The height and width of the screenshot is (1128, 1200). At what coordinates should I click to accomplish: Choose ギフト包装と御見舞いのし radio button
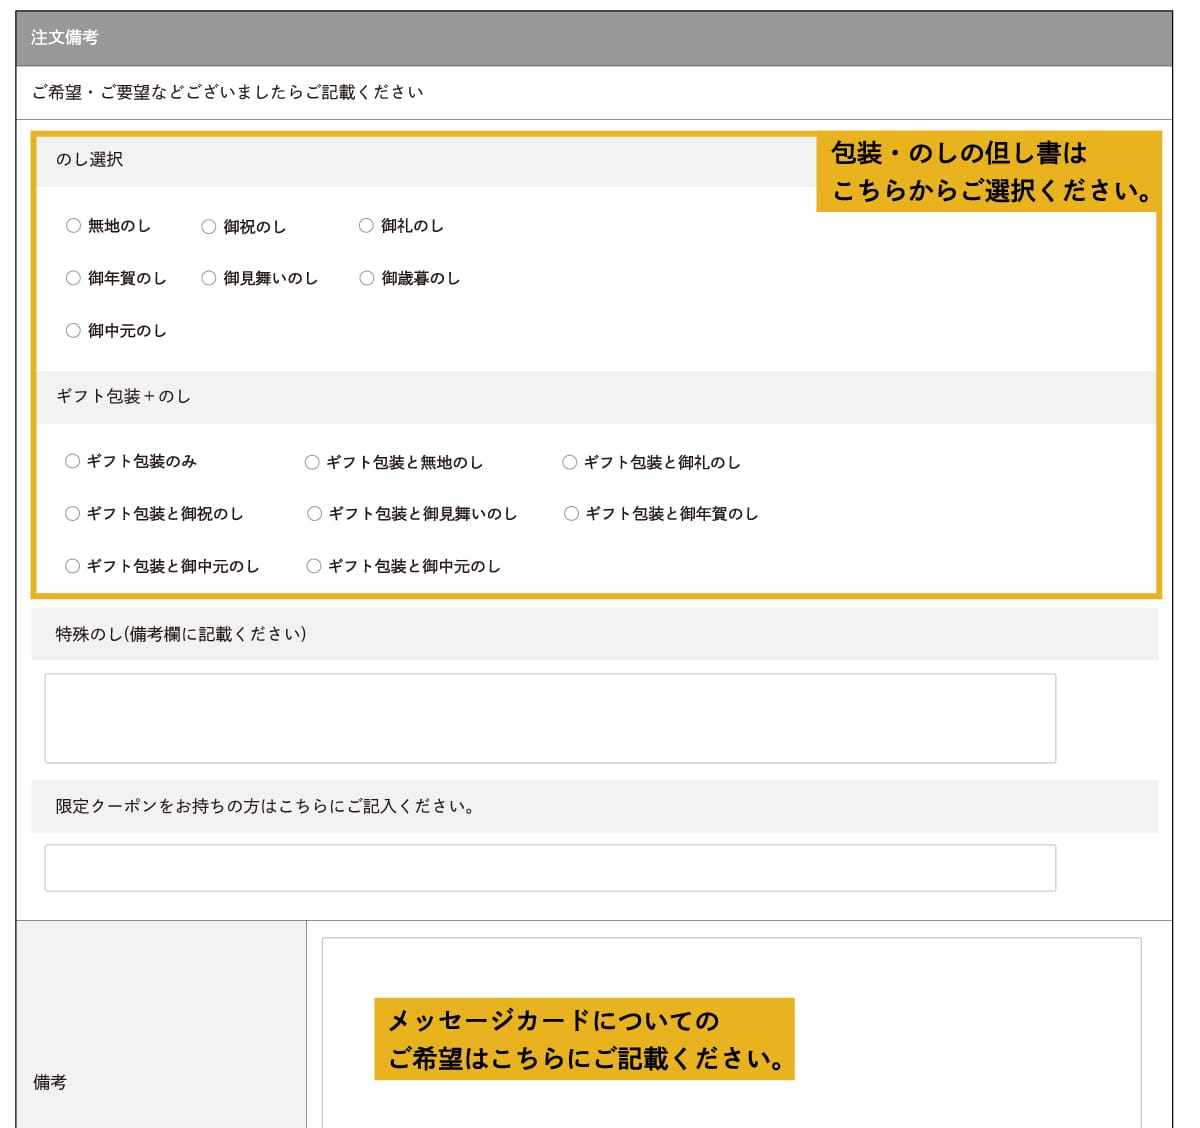314,514
